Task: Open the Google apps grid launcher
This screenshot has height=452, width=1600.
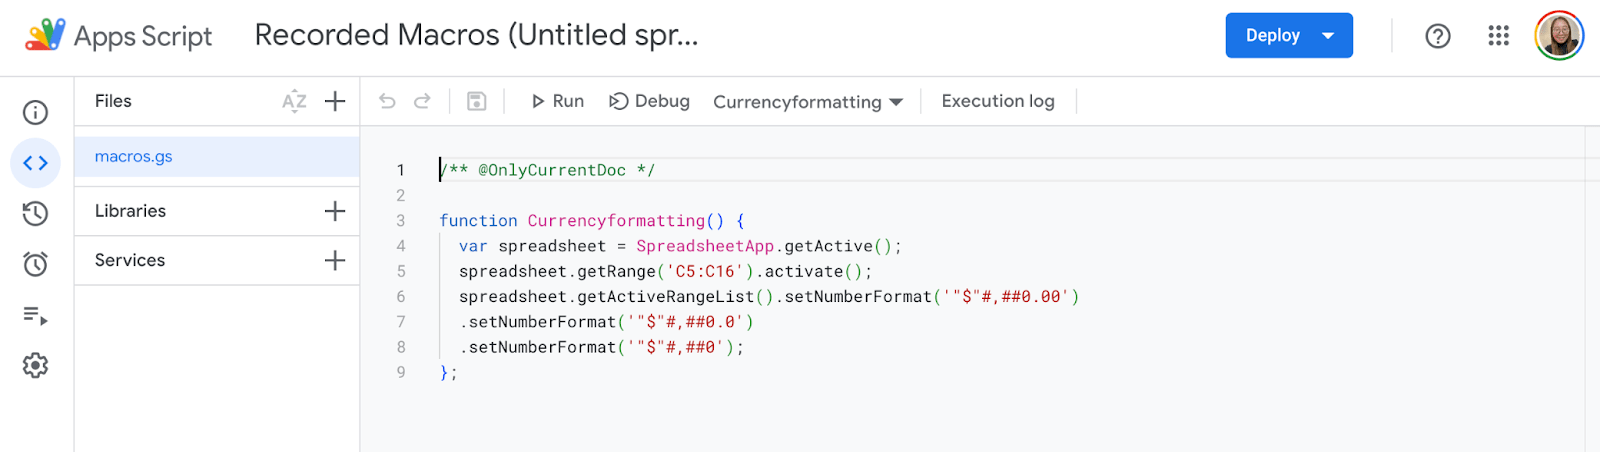Action: coord(1498,36)
